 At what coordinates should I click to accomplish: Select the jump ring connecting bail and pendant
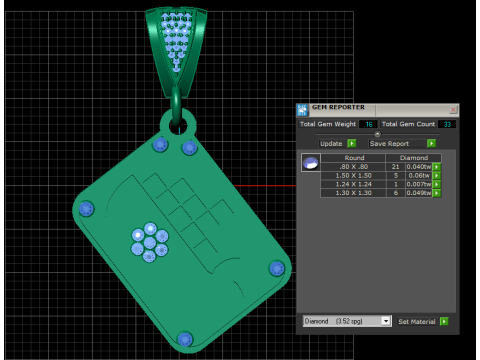pos(176,106)
